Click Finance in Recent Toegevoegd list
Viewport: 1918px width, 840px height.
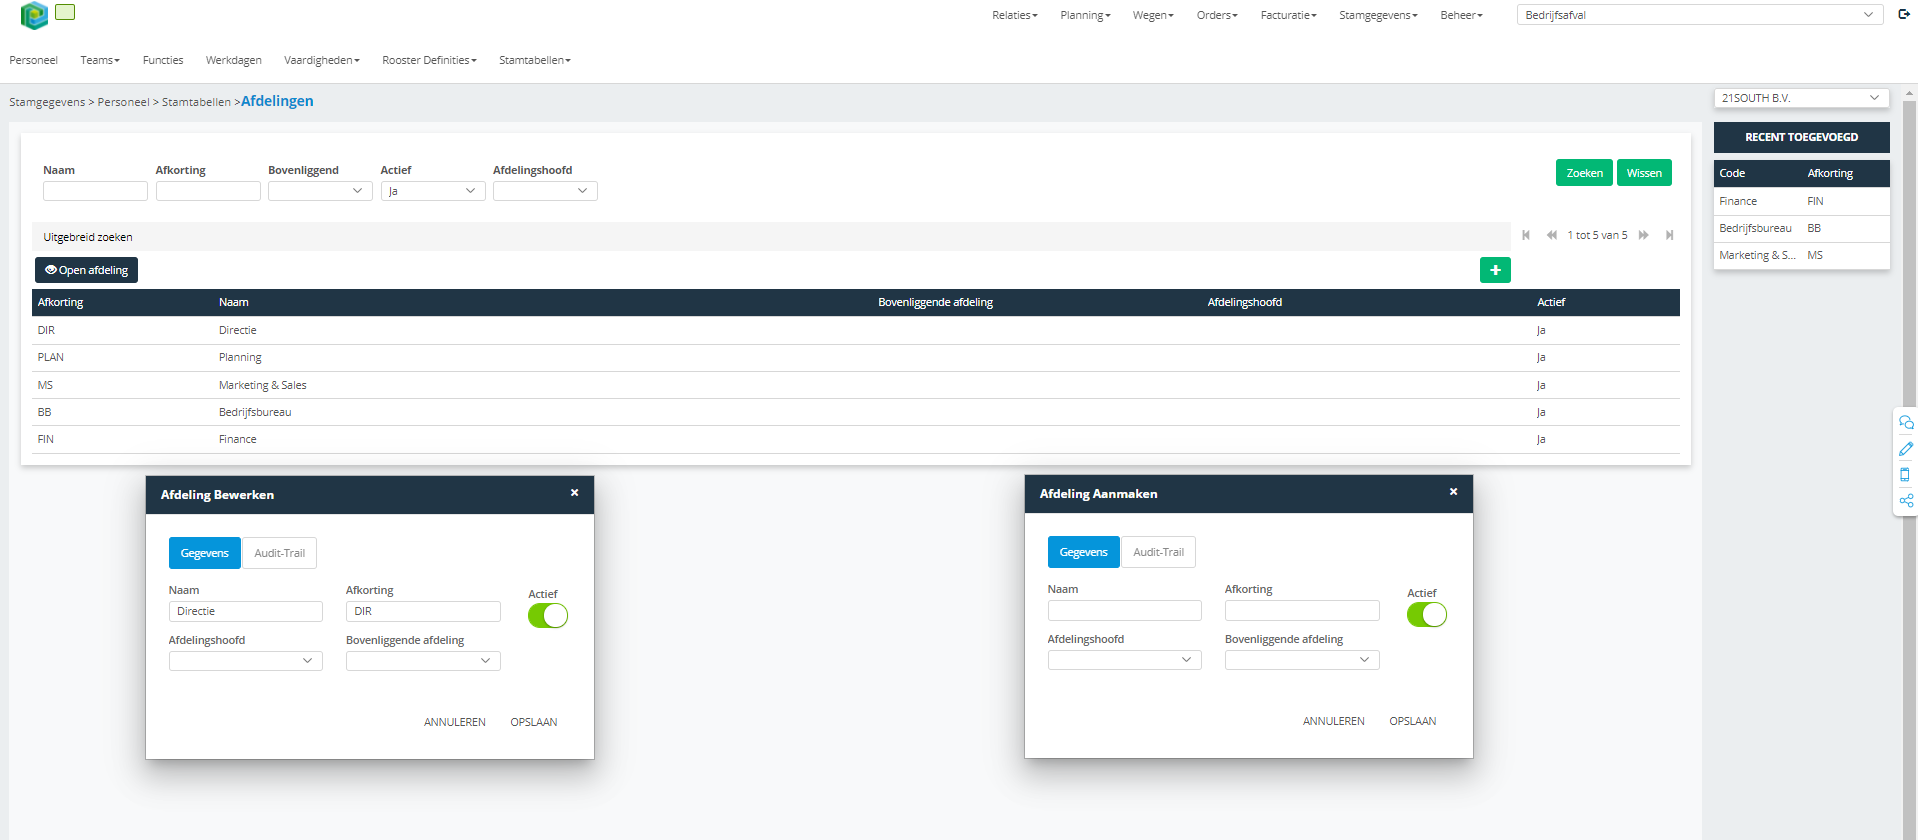coord(1801,201)
